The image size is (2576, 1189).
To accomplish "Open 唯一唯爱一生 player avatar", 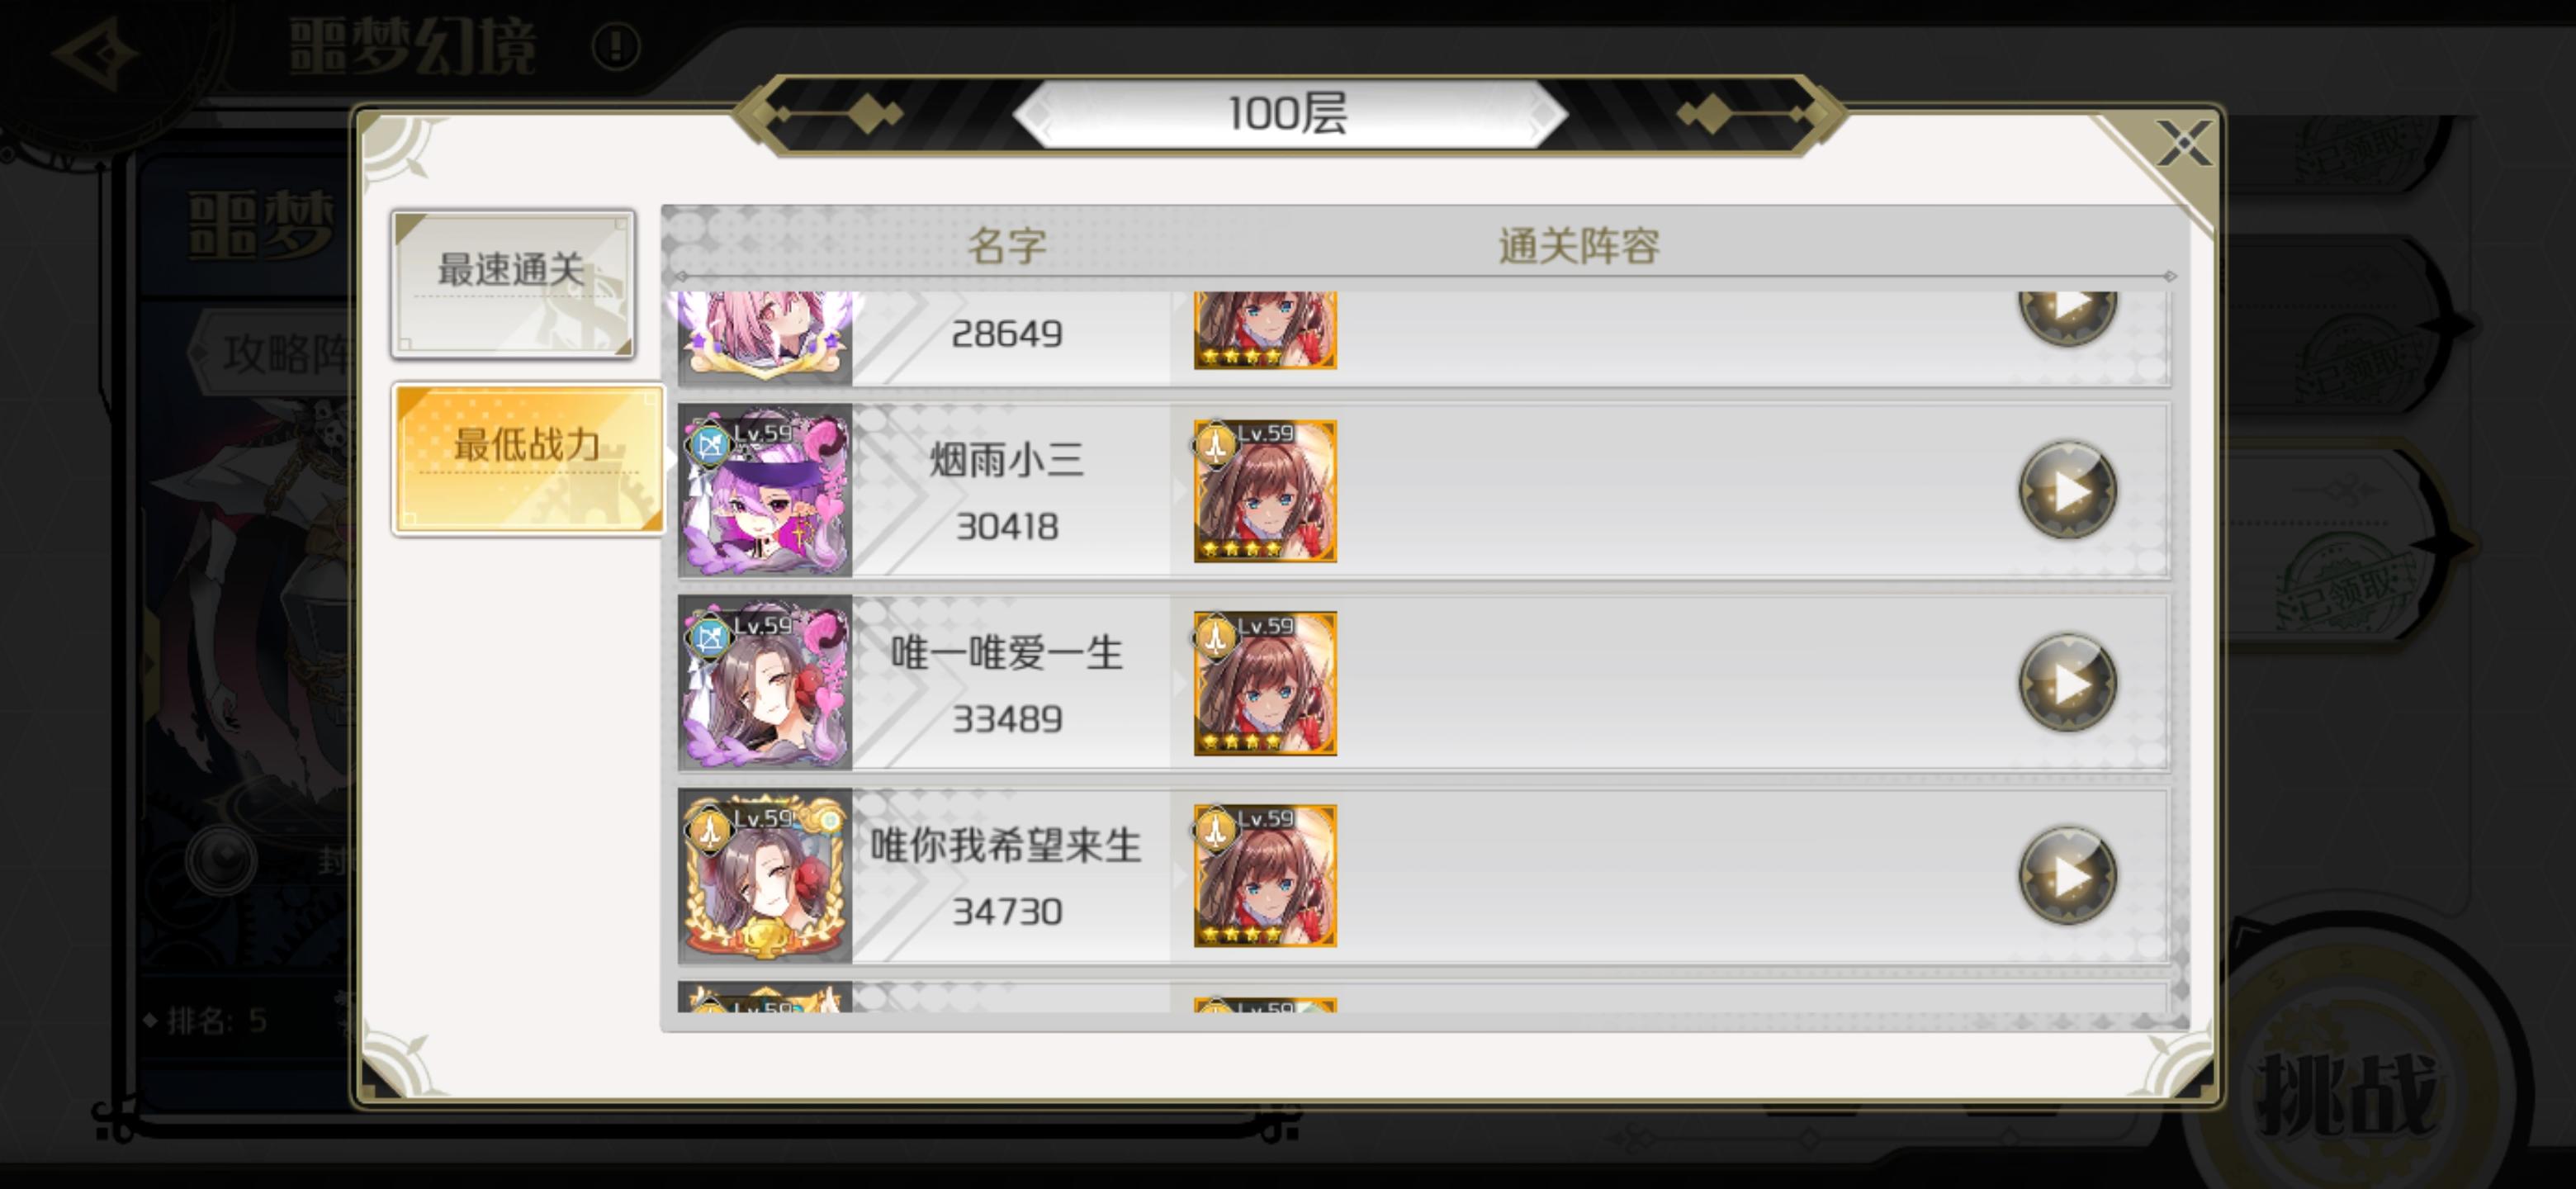I will click(765, 683).
